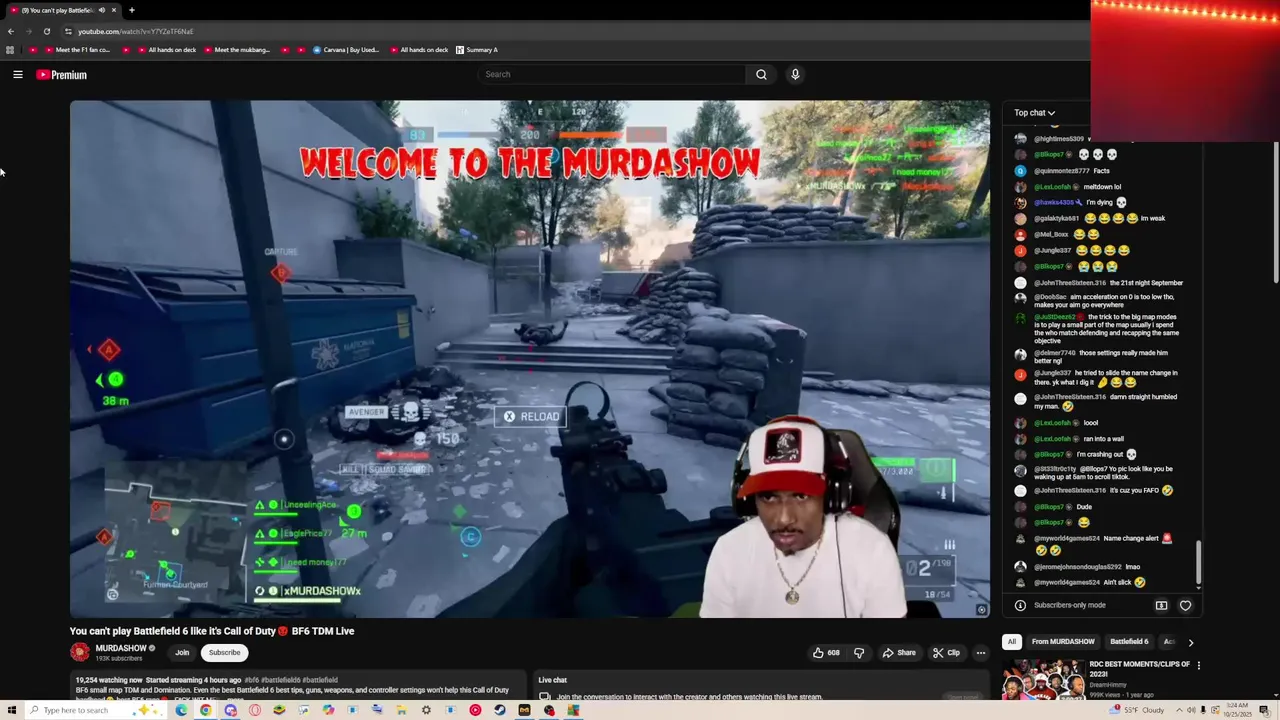Image resolution: width=1280 pixels, height=720 pixels.
Task: Open more actions three-dot menu under the video
Action: [980, 653]
